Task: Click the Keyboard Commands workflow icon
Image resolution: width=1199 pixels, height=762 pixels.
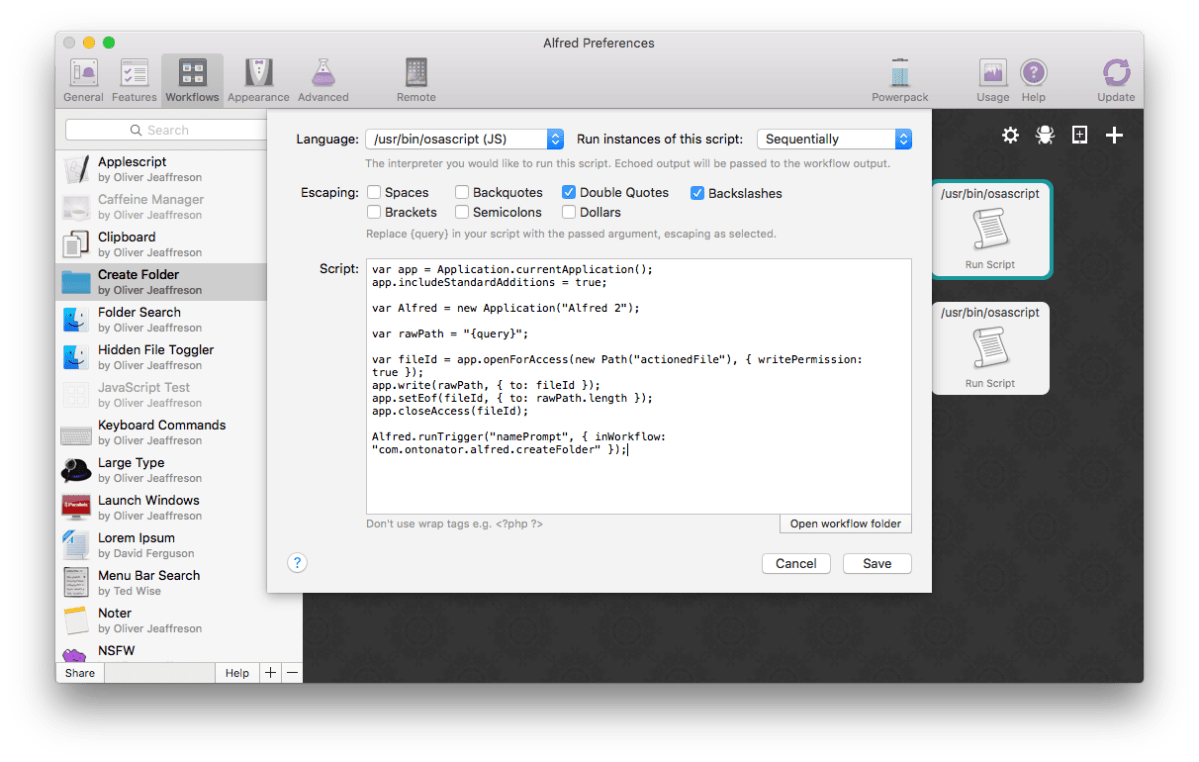Action: pyautogui.click(x=76, y=436)
